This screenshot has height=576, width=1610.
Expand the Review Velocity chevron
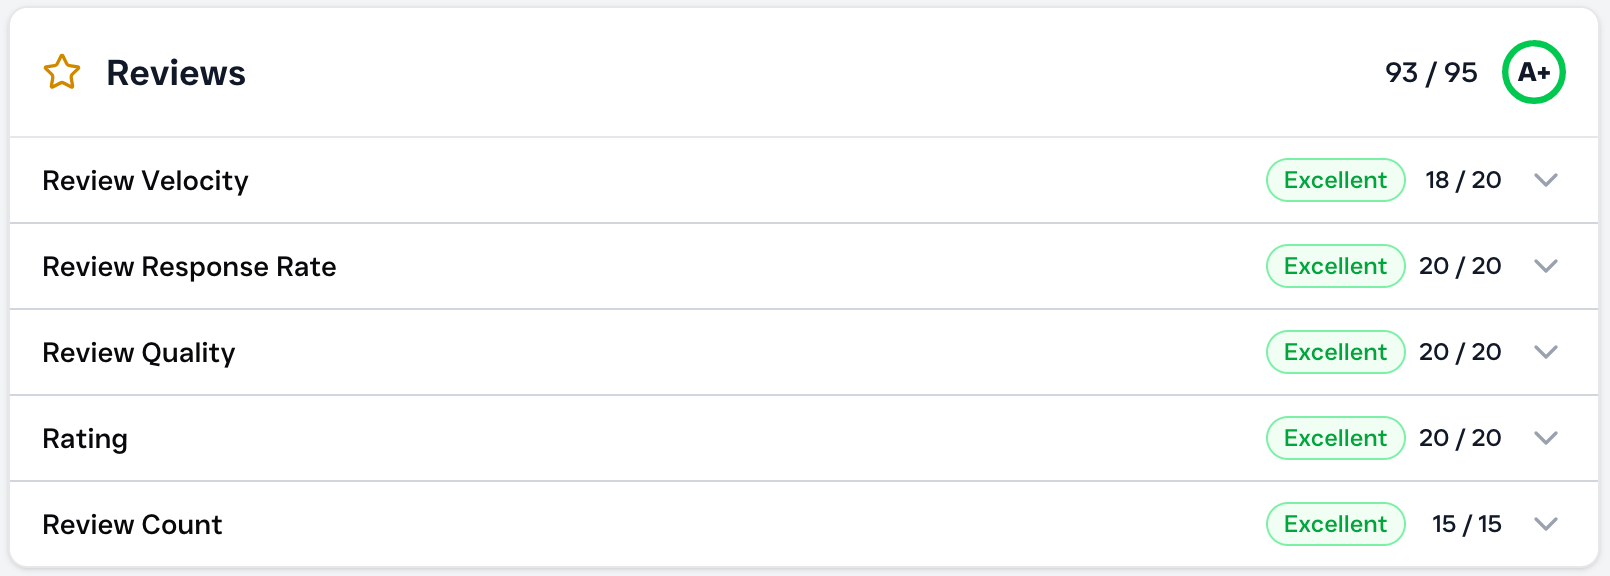1546,180
